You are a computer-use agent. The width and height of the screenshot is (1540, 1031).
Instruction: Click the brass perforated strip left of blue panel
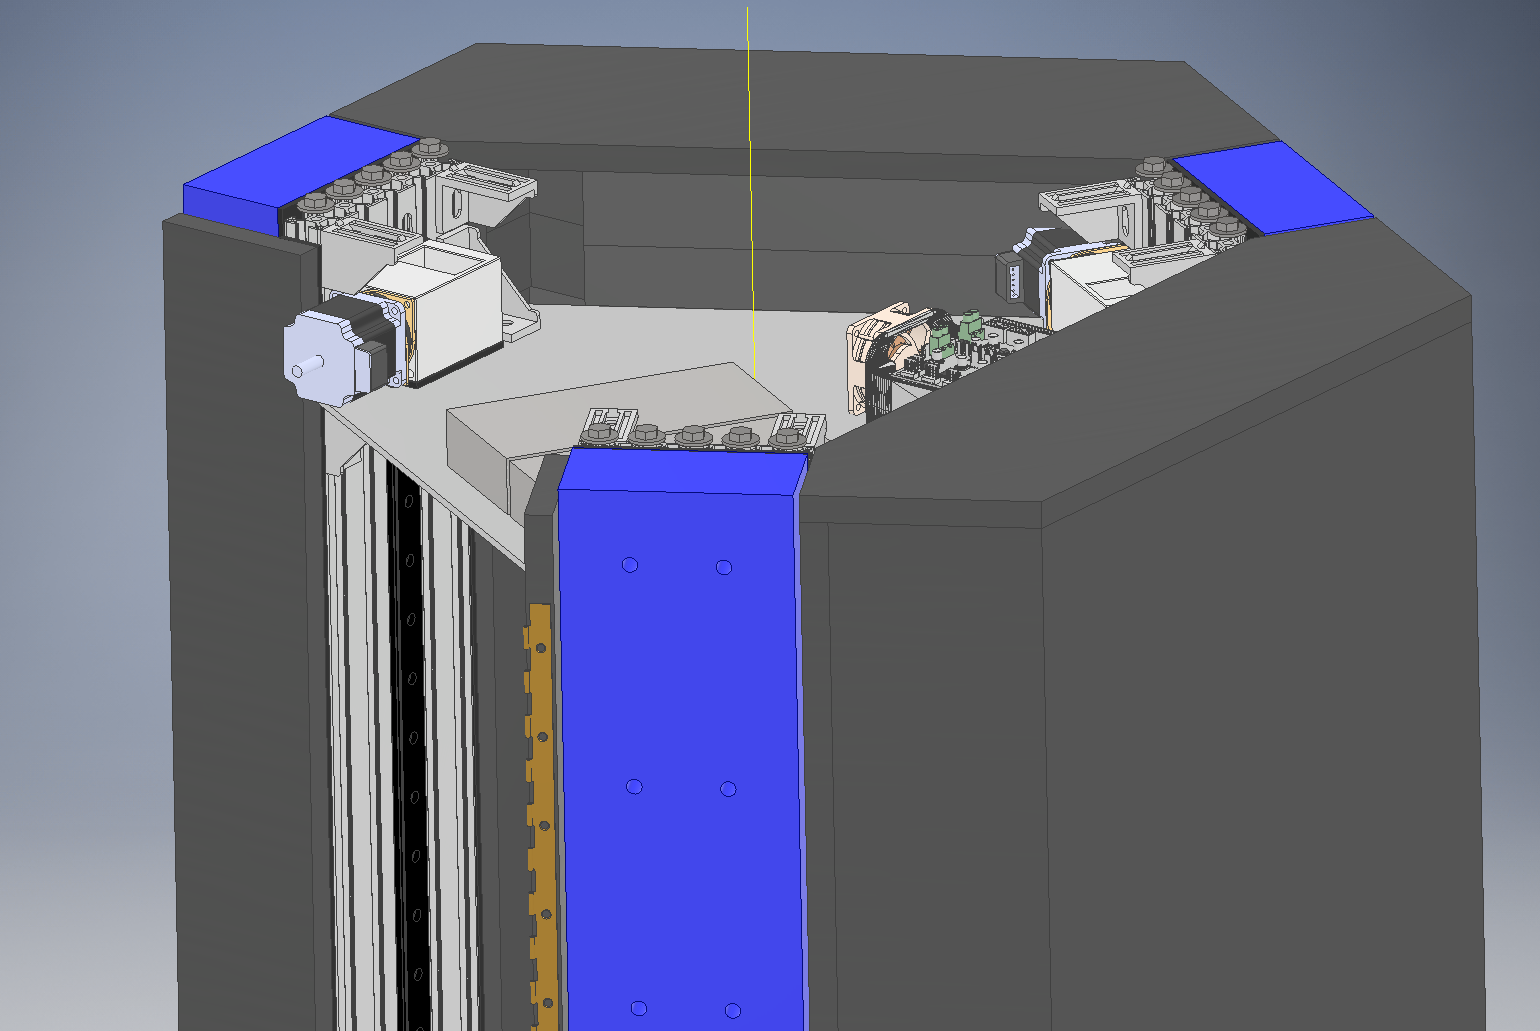pyautogui.click(x=541, y=815)
